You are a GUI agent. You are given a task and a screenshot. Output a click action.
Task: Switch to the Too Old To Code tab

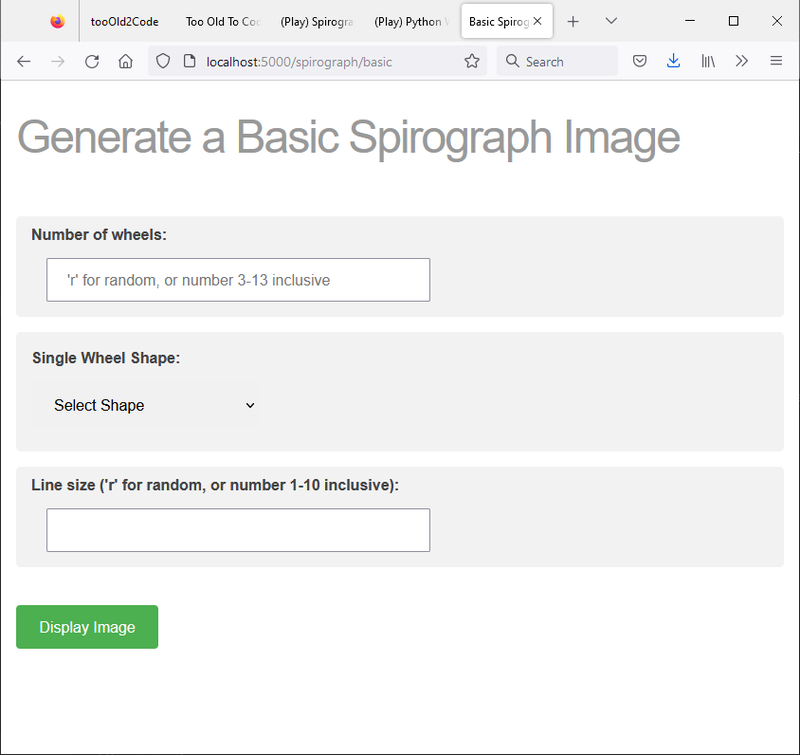[223, 22]
